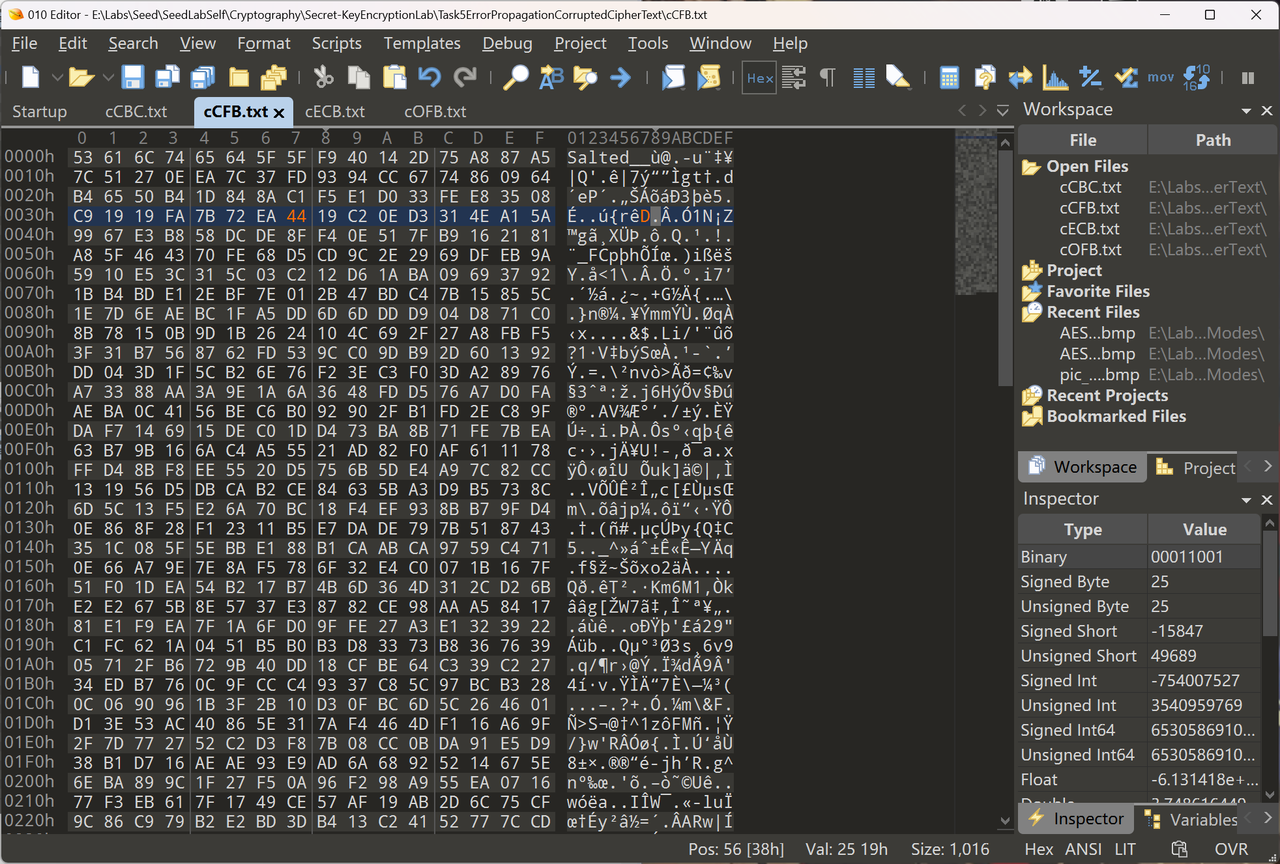The image size is (1280, 864).
Task: Click the ANSI encoding in status bar
Action: (x=1083, y=849)
